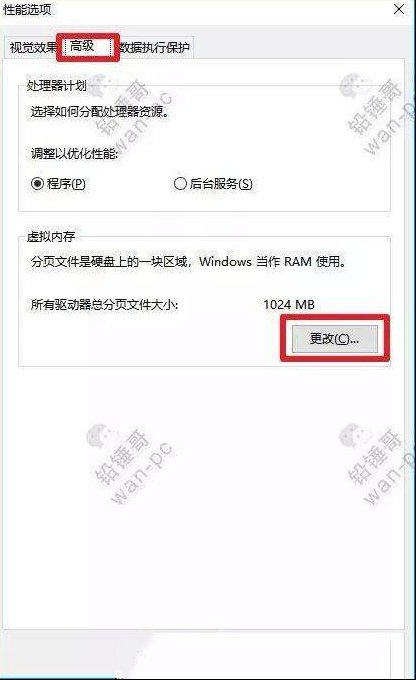416x680 pixels.
Task: Select the 程序(P) radio button
Action: 58,184
